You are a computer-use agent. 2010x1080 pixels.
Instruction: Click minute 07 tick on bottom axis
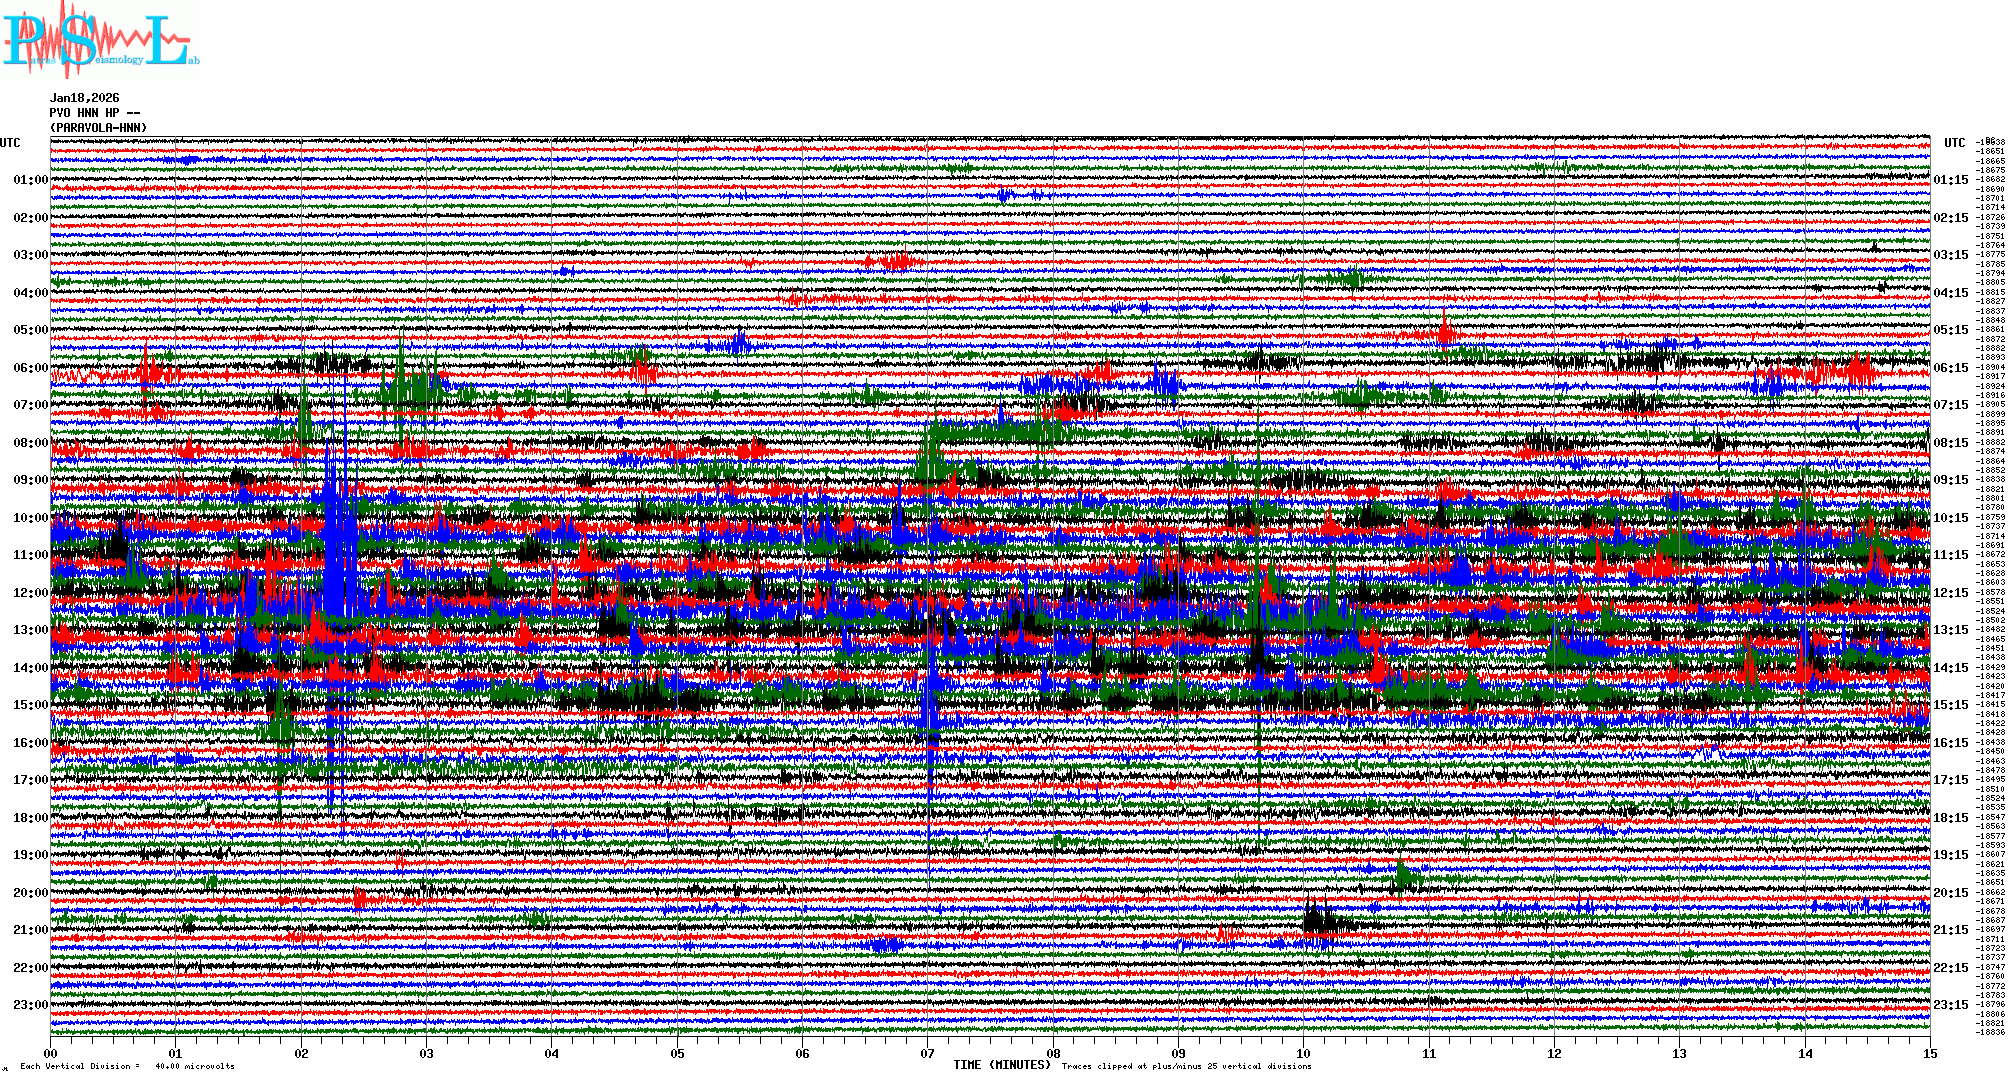tap(928, 1053)
